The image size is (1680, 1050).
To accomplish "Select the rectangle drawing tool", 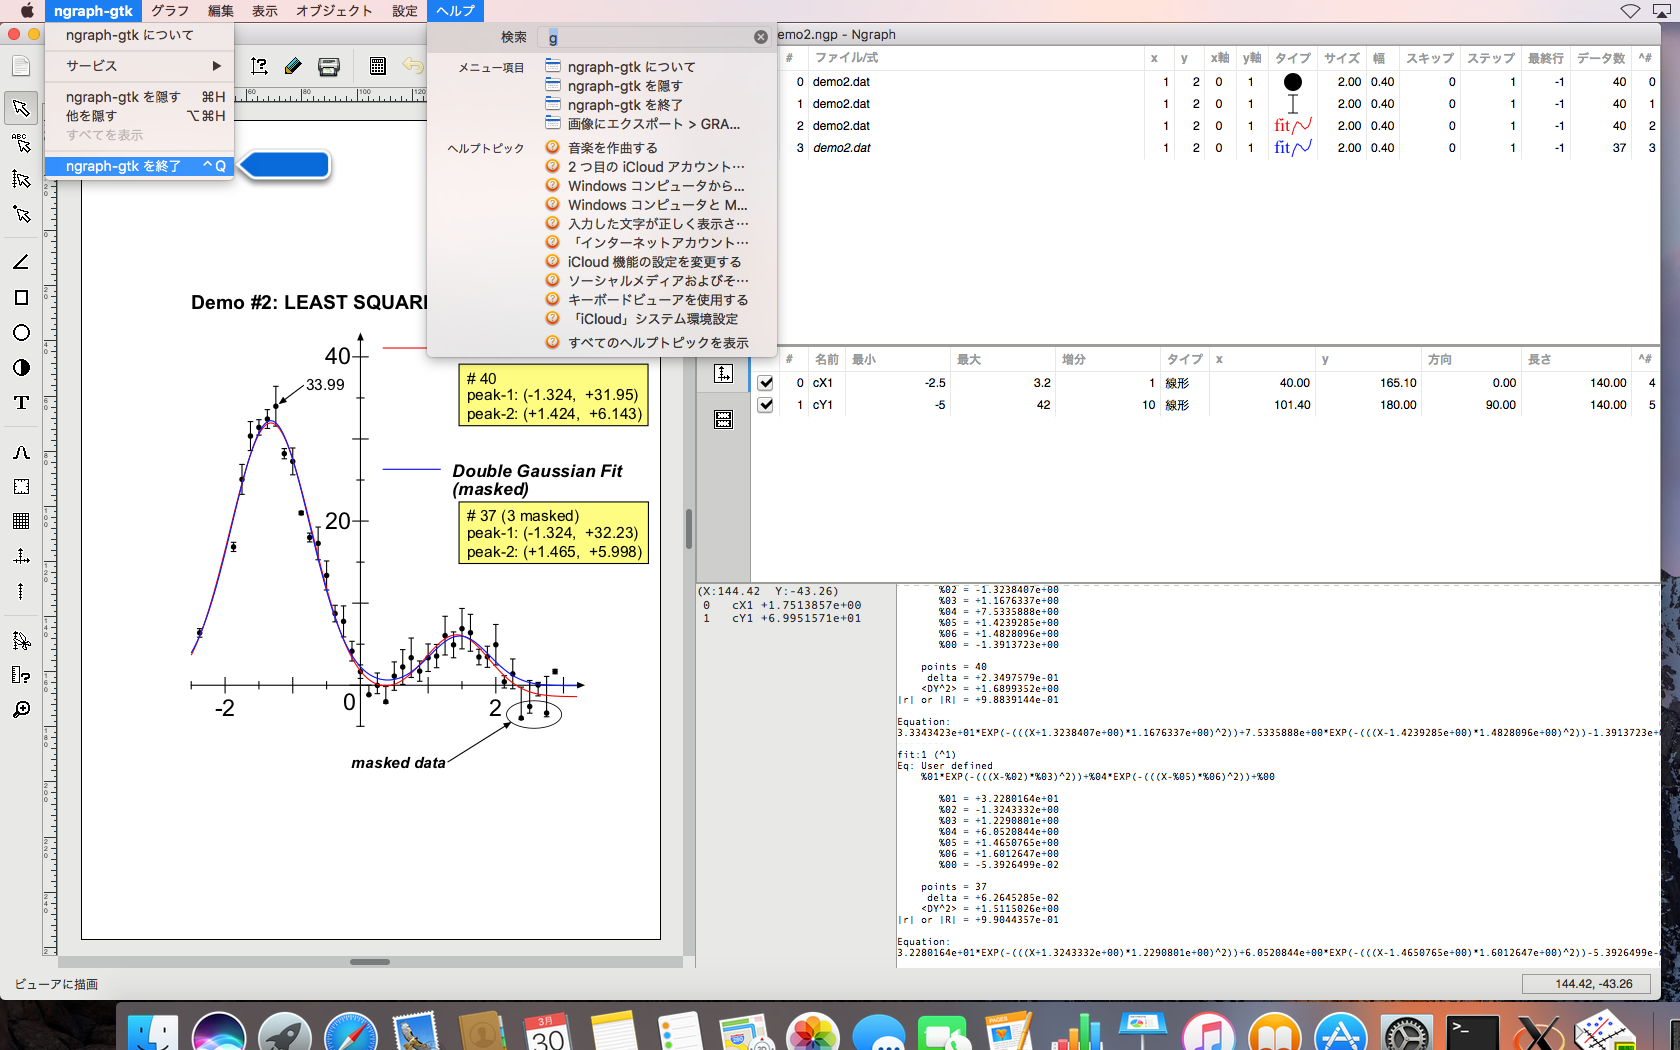I will [20, 297].
